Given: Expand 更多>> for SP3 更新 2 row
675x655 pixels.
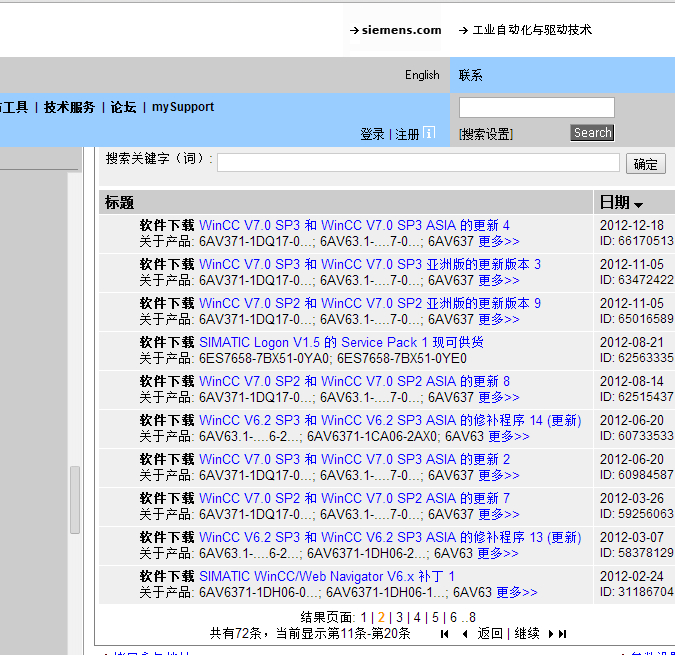Looking at the screenshot, I should point(499,476).
